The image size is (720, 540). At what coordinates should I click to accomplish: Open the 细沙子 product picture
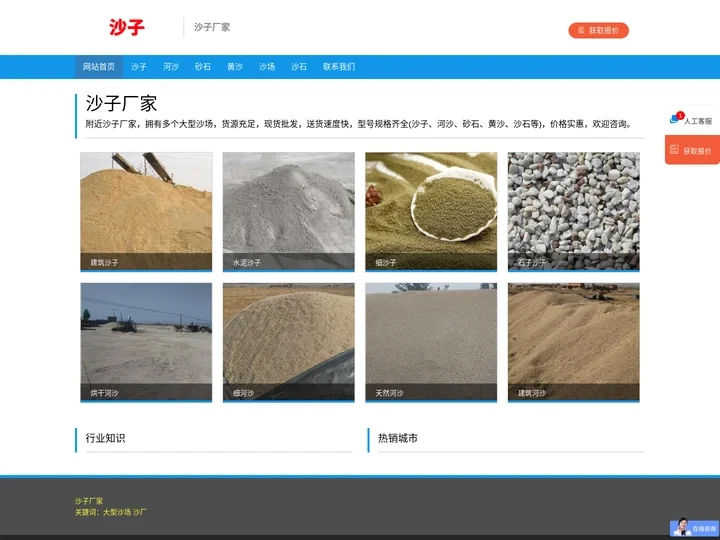click(x=431, y=210)
